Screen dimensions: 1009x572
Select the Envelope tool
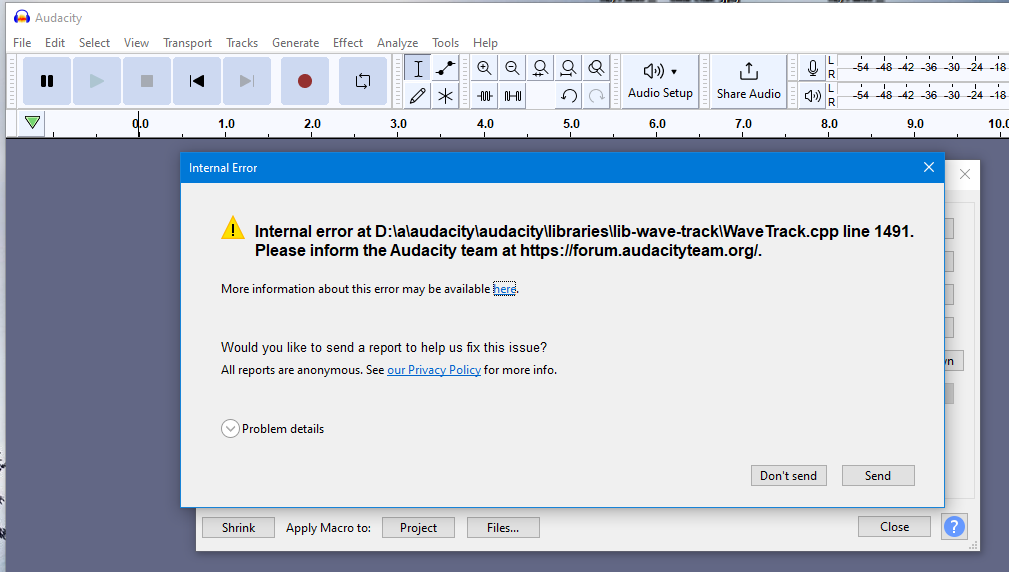445,68
